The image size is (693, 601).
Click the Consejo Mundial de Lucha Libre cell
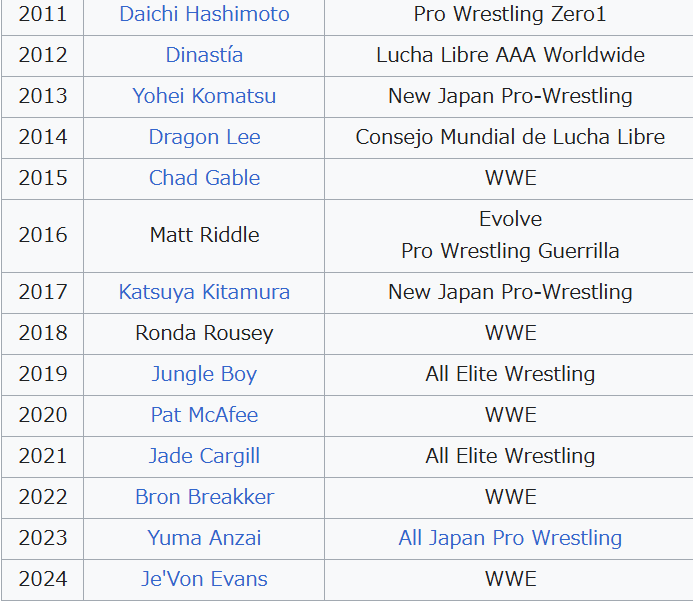point(509,138)
